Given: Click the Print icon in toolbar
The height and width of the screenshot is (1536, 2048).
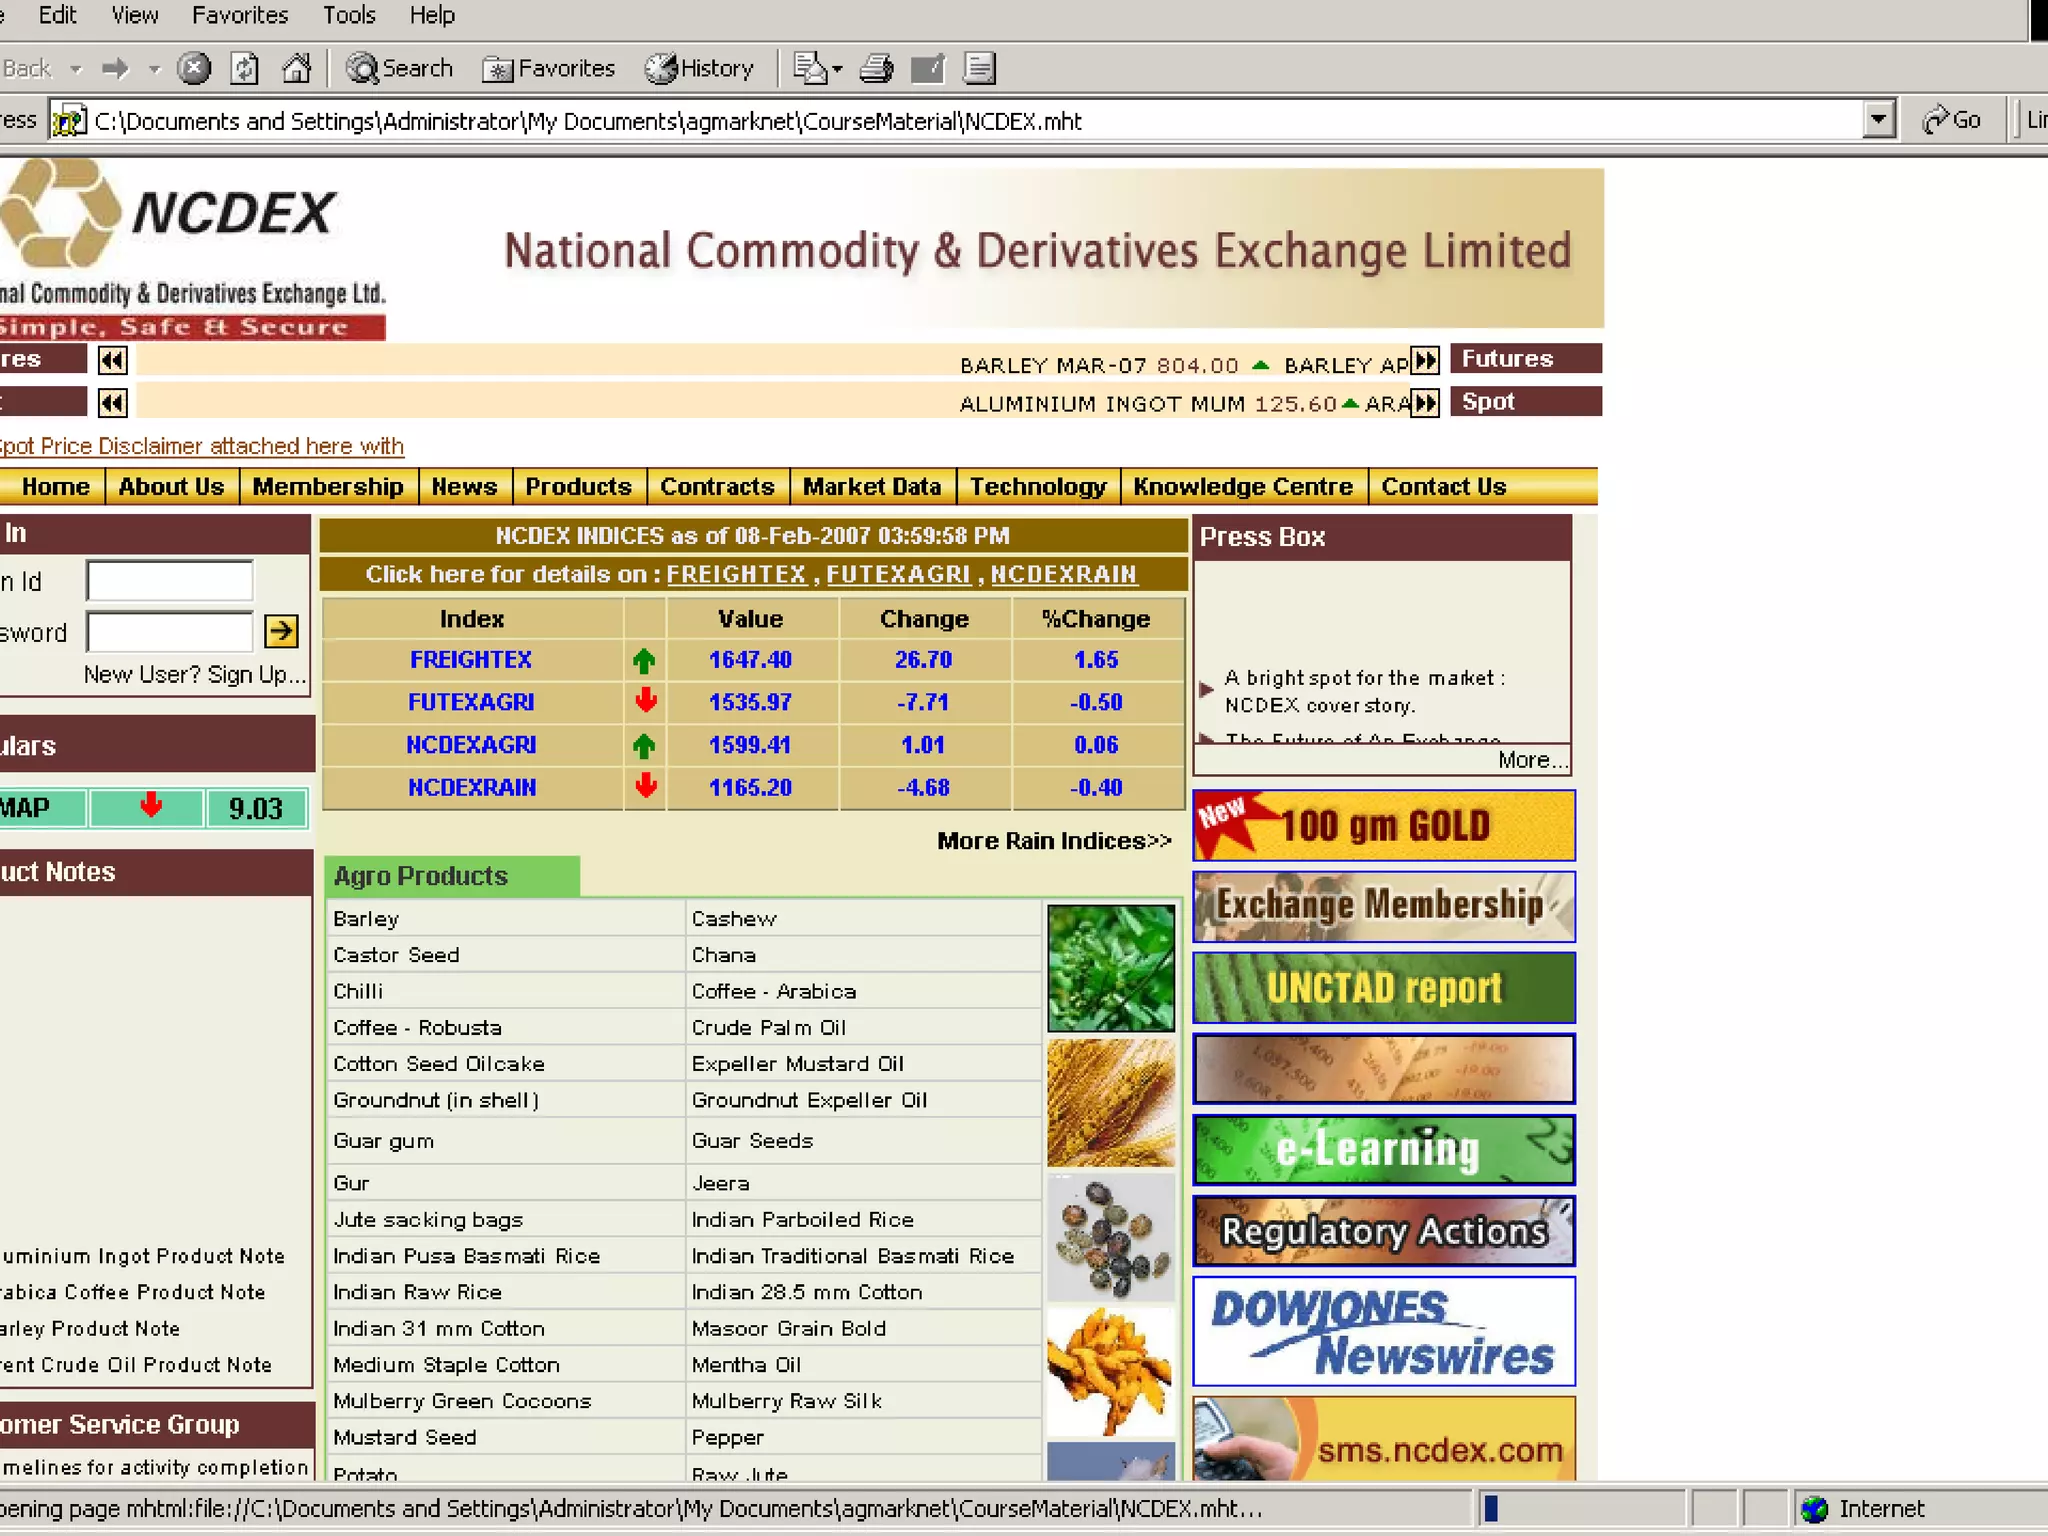Looking at the screenshot, I should click(877, 68).
